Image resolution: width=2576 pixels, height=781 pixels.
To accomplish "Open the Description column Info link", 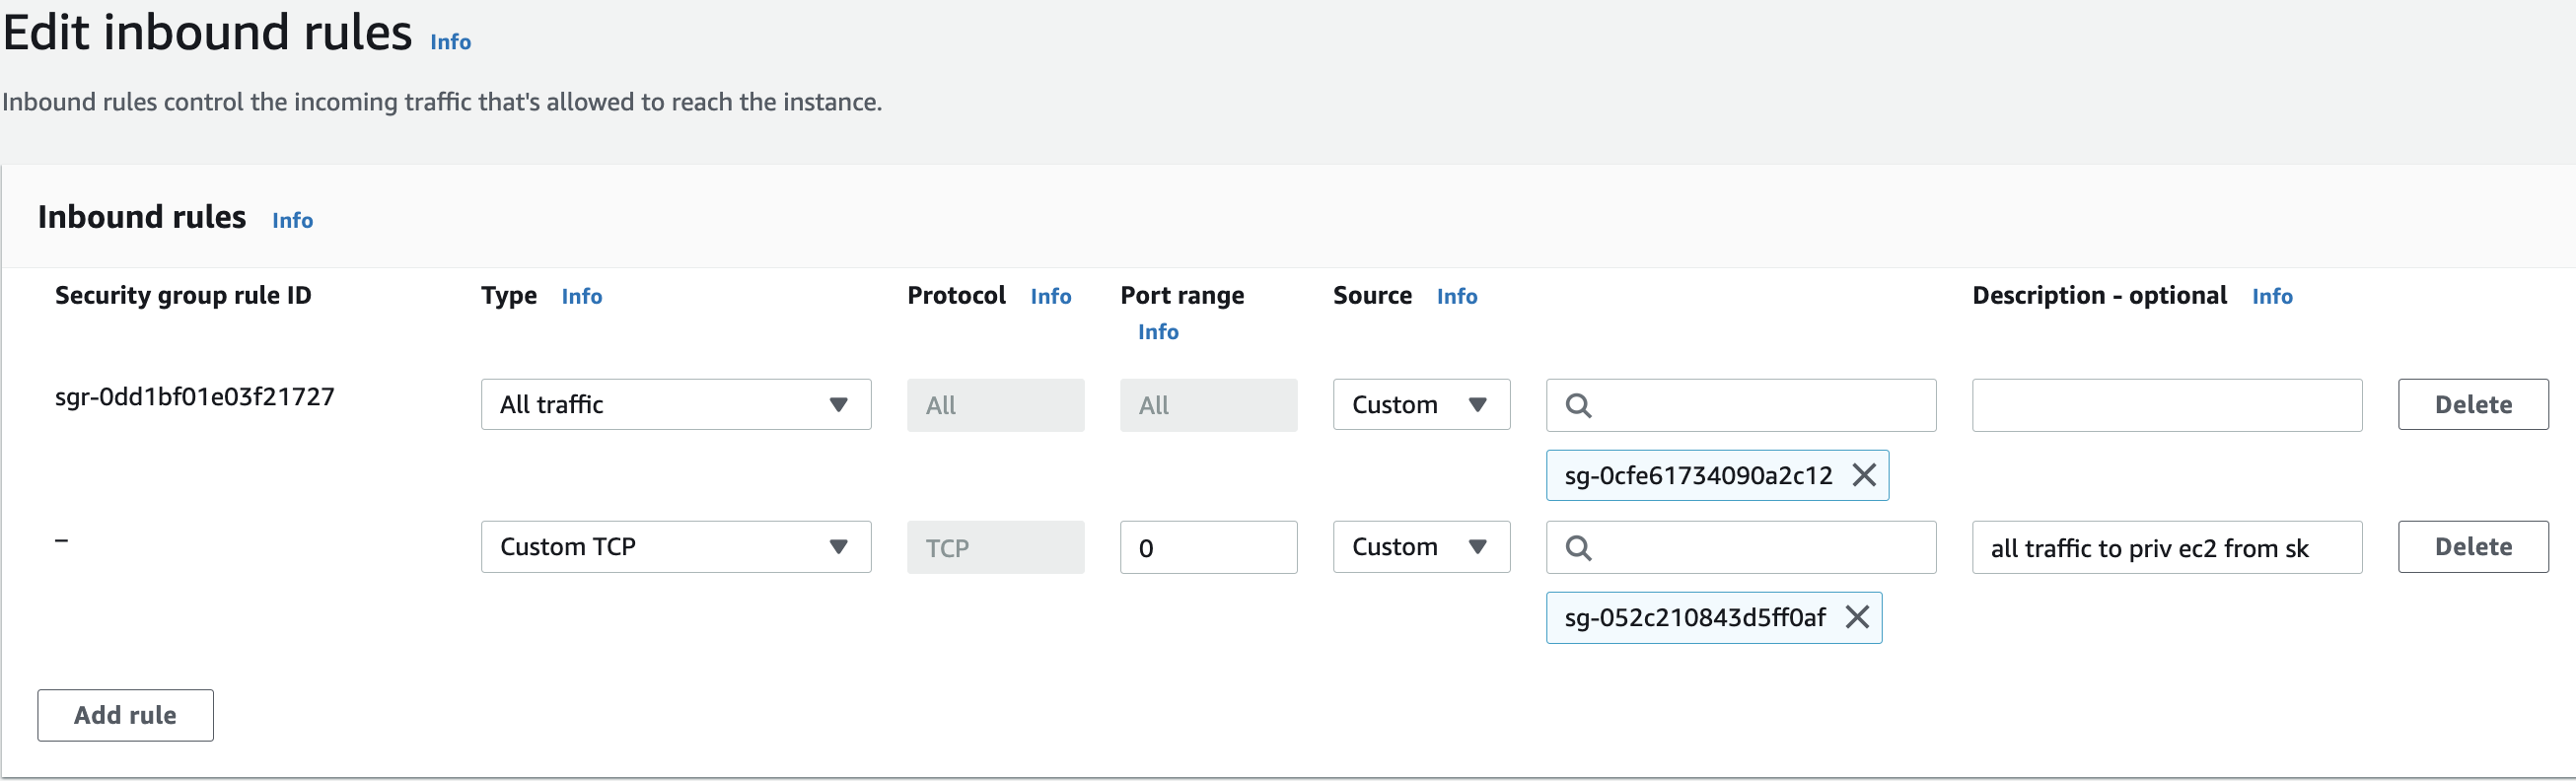I will [2271, 296].
